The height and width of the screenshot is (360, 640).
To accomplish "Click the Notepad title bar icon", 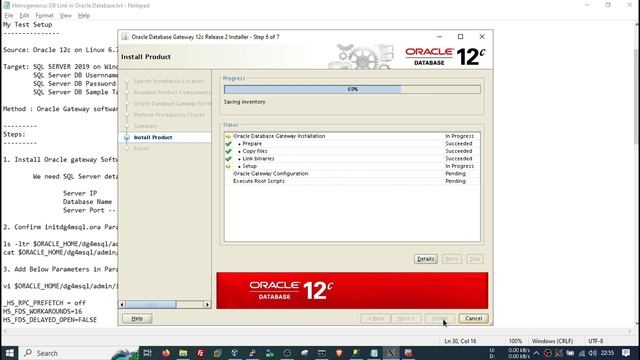I will pos(7,5).
